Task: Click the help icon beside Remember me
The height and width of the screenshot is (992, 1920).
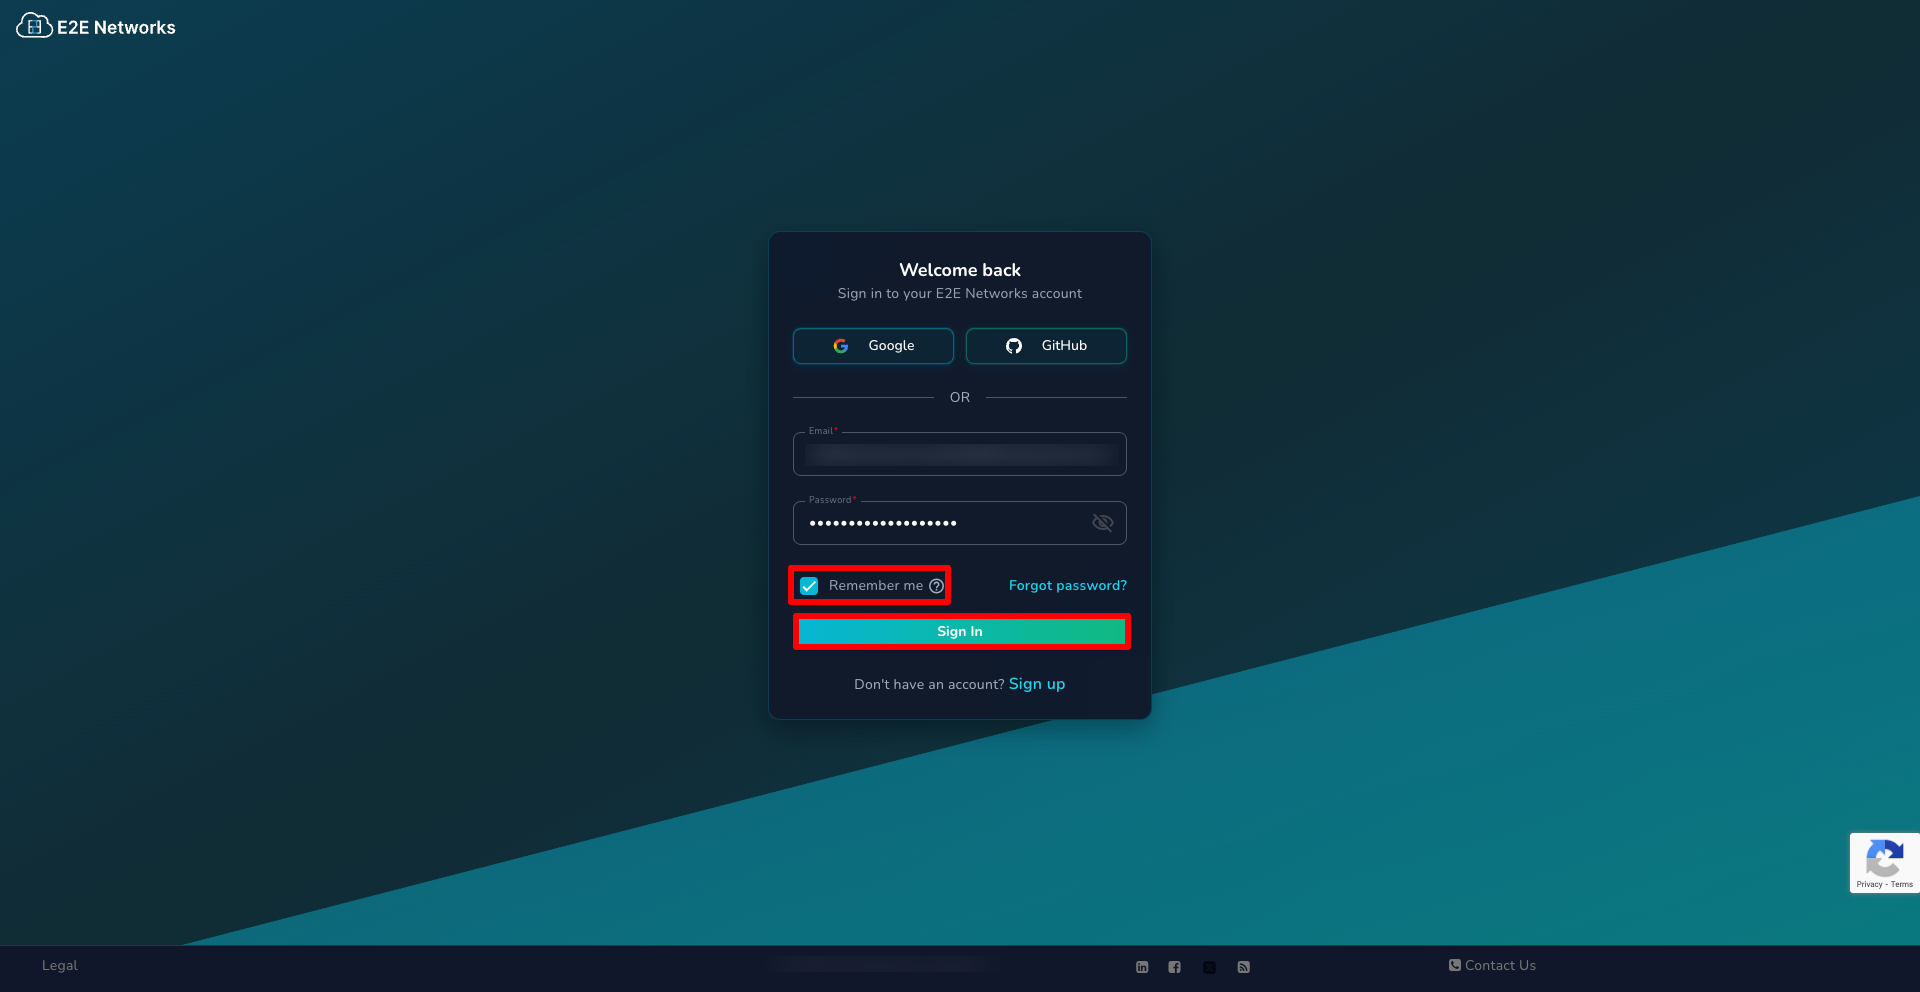Action: [x=936, y=586]
